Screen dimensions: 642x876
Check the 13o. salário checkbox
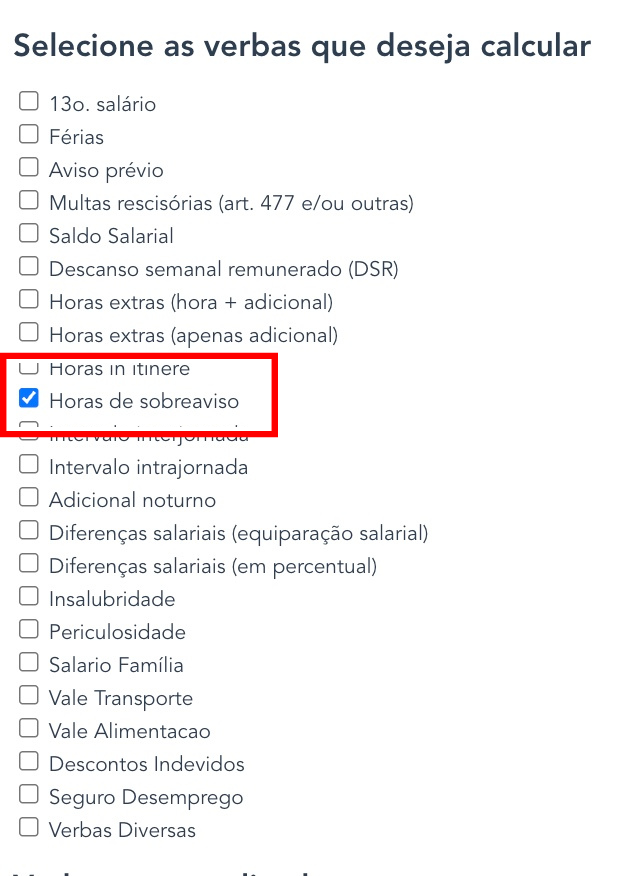point(29,101)
